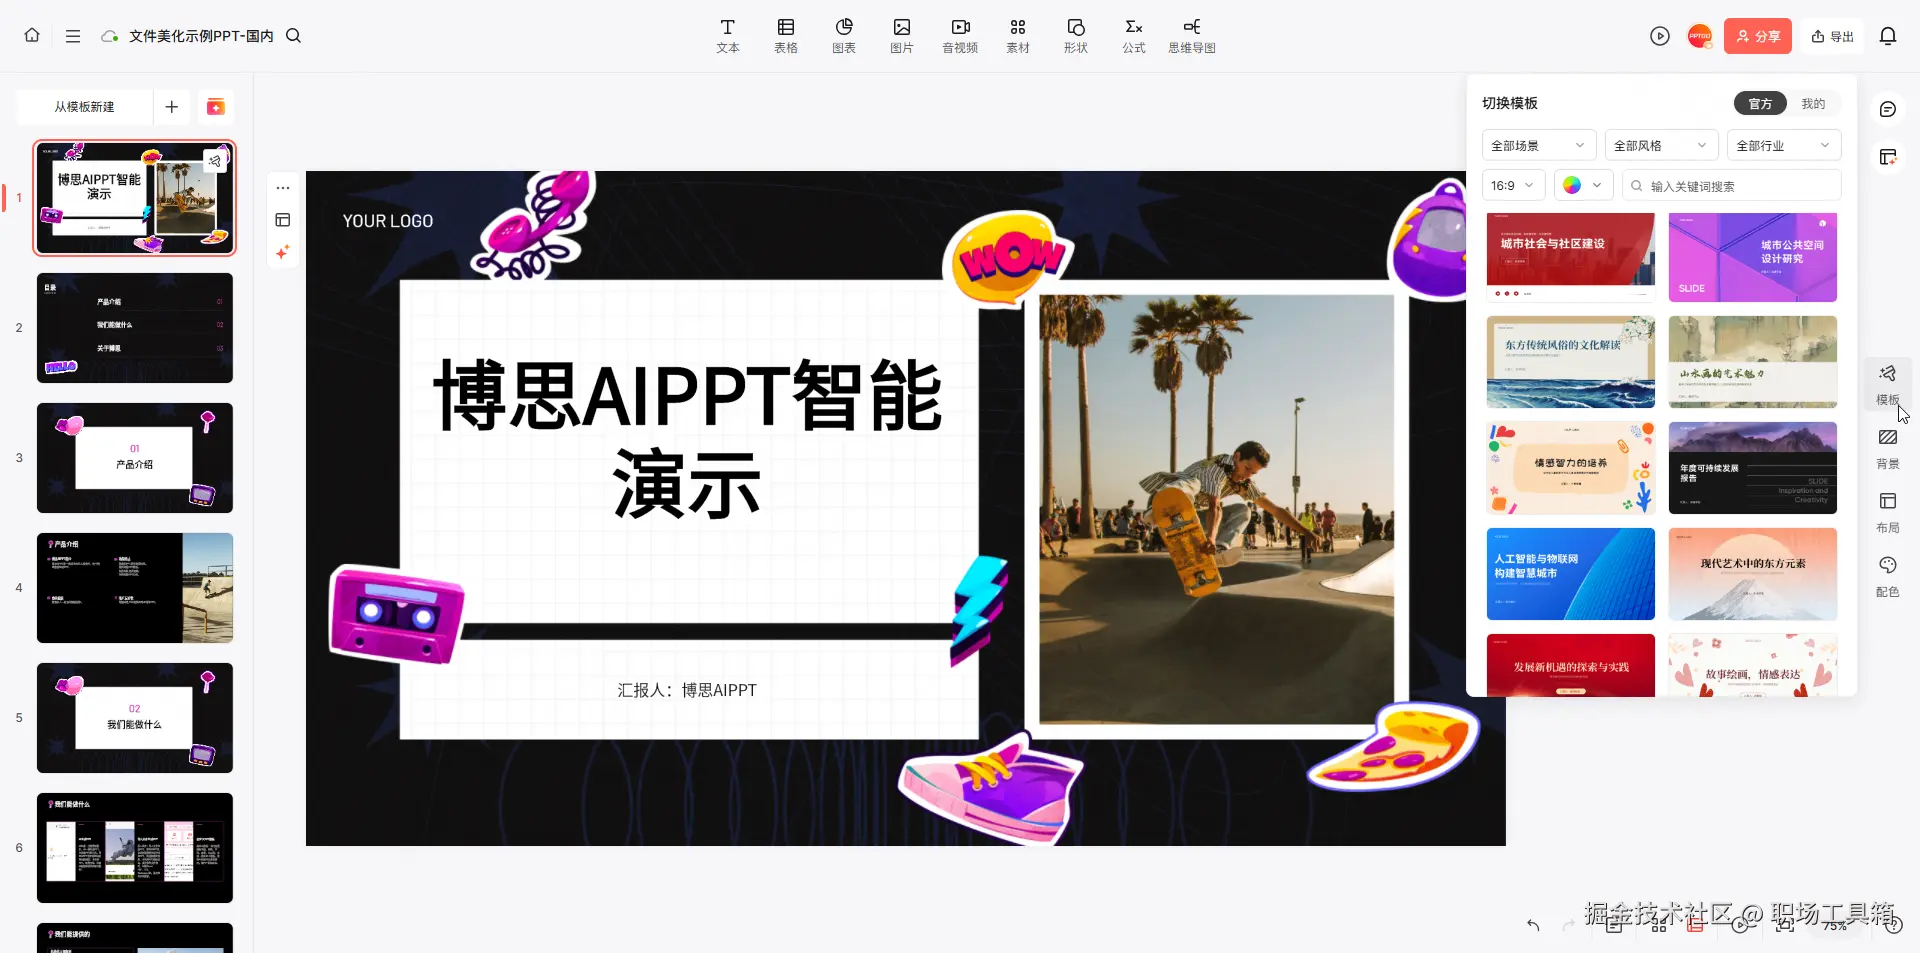Image resolution: width=1920 pixels, height=953 pixels.
Task: Click the 导出 export button
Action: pyautogui.click(x=1833, y=36)
